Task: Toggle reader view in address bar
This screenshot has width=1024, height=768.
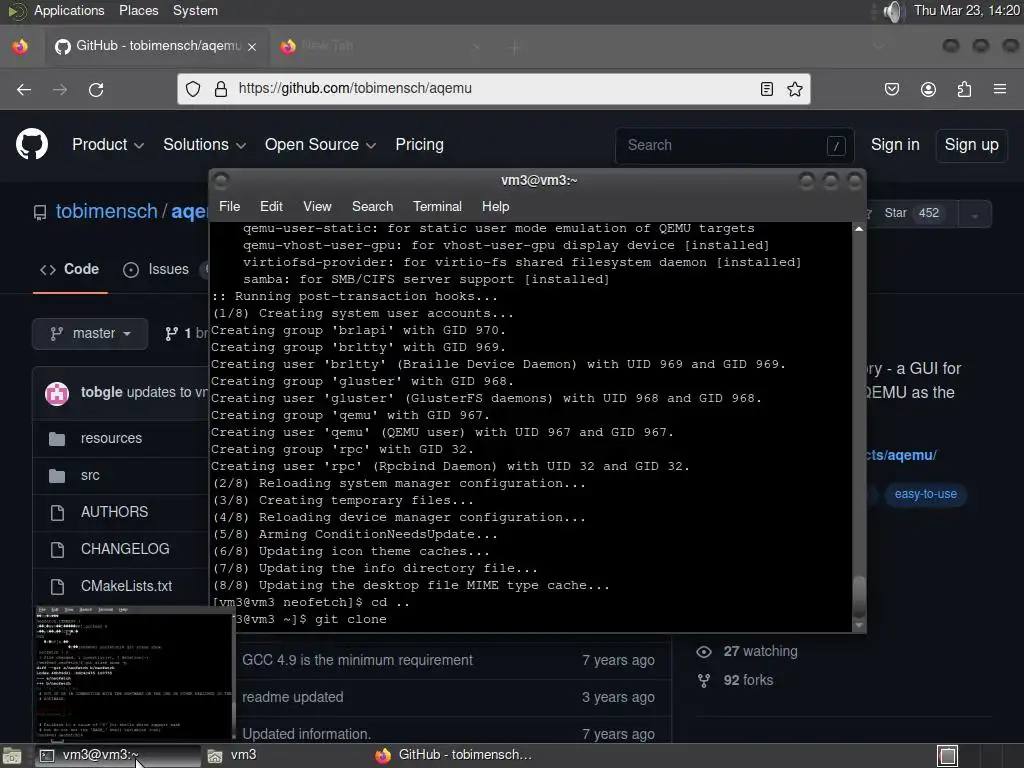Action: (x=767, y=89)
